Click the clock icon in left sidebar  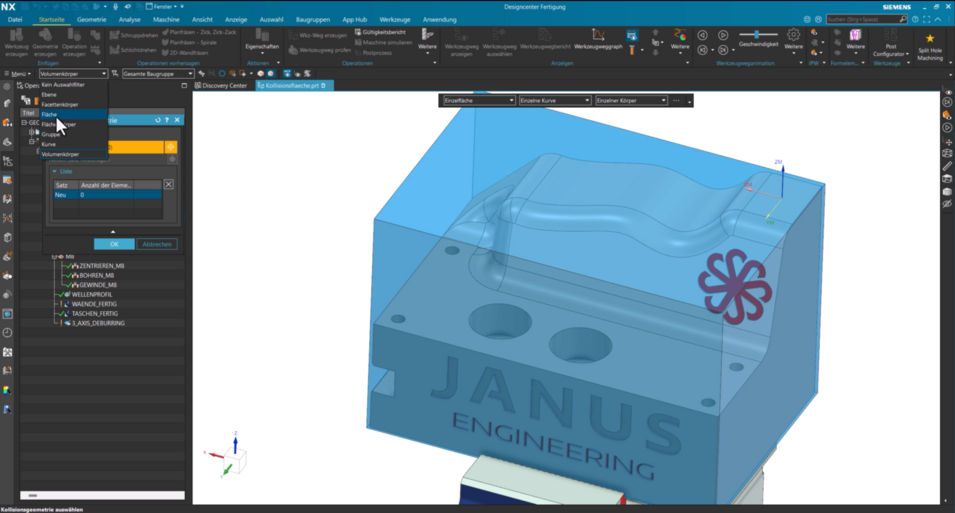tap(7, 333)
